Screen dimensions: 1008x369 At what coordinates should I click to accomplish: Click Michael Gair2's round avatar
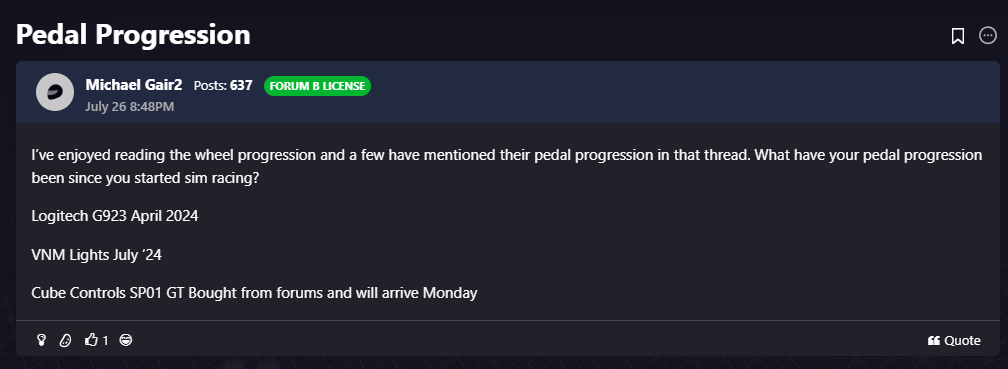pos(55,92)
